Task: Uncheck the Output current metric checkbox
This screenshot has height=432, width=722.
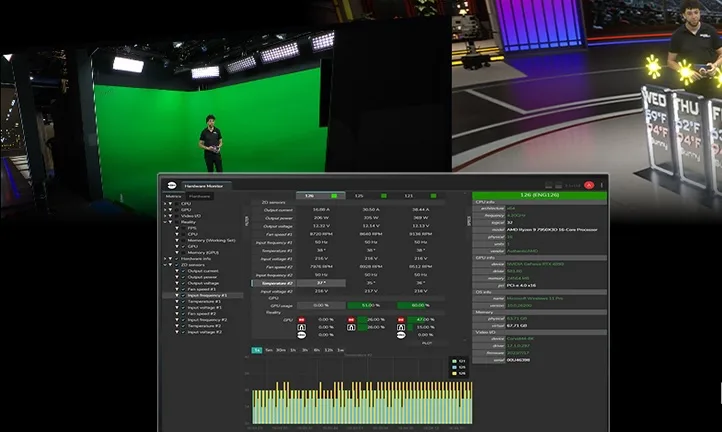Action: 181,271
